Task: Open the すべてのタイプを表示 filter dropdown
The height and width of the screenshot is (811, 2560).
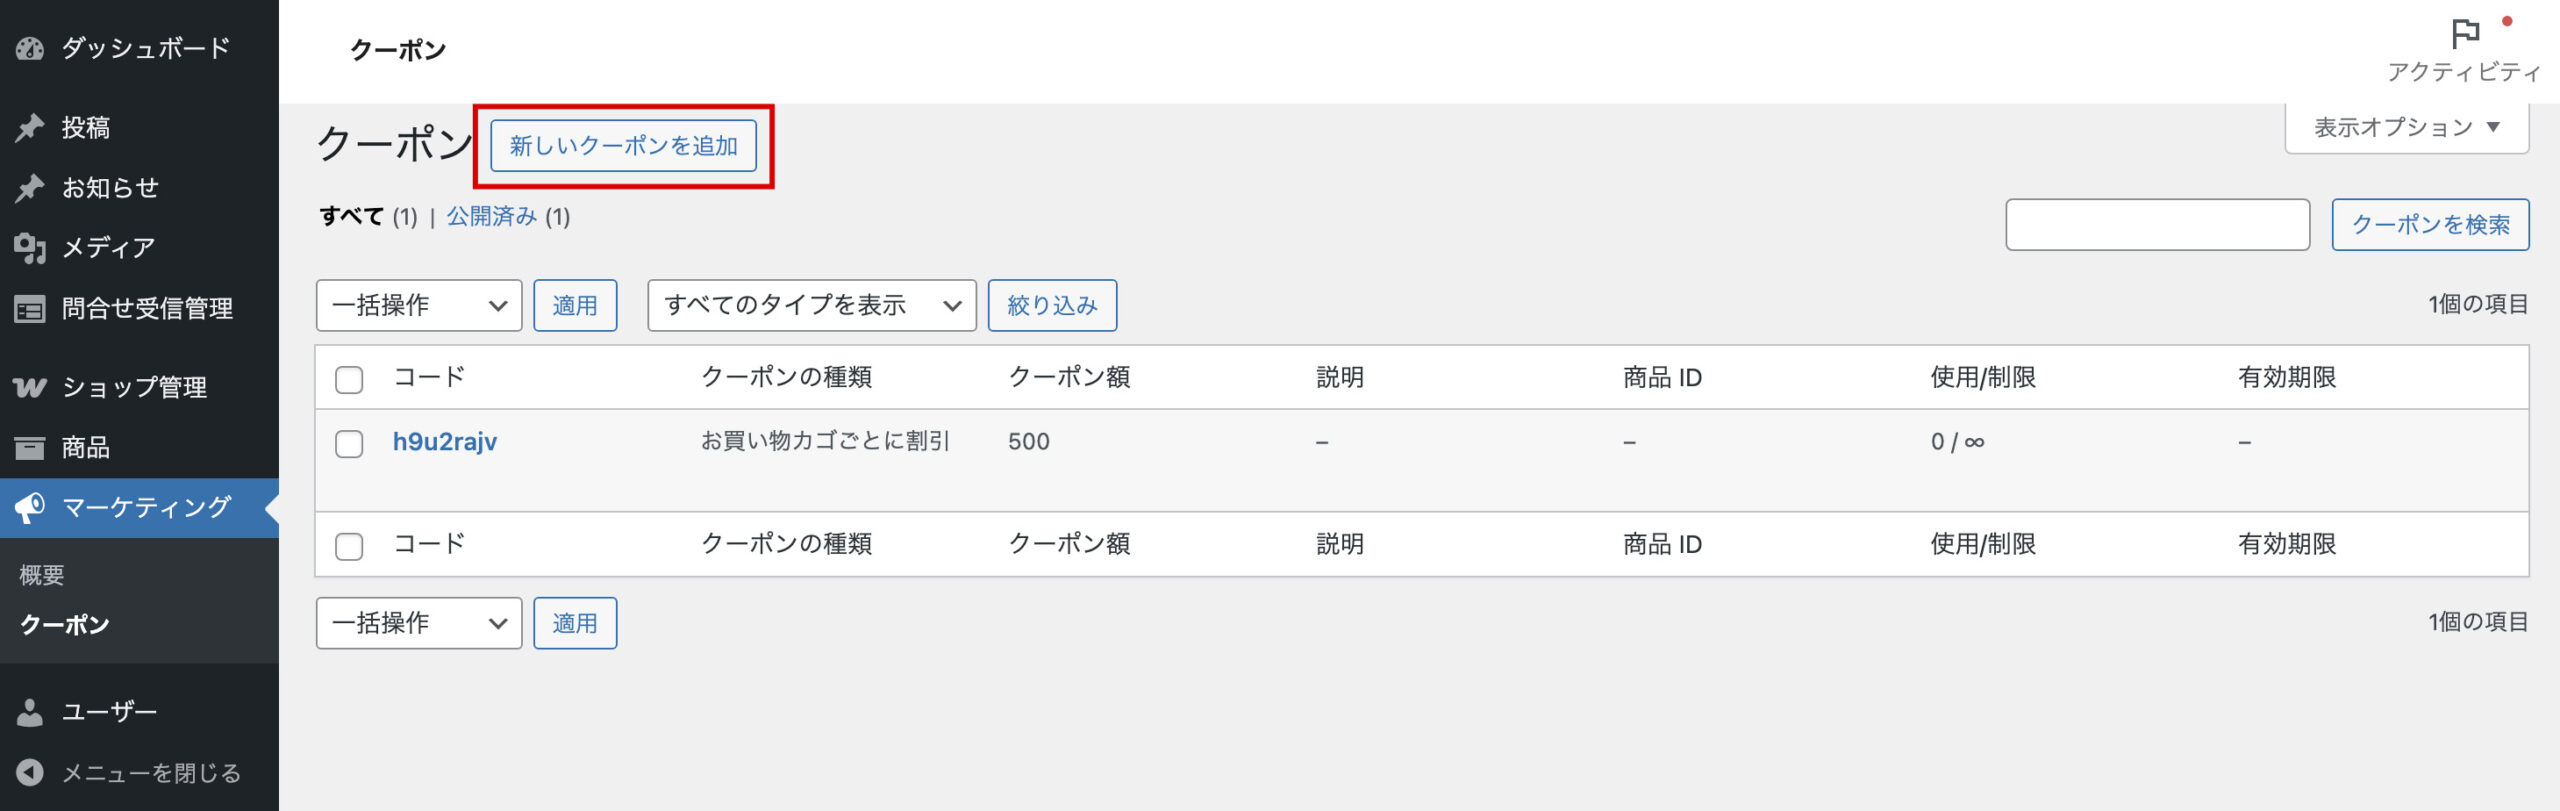Action: 811,305
